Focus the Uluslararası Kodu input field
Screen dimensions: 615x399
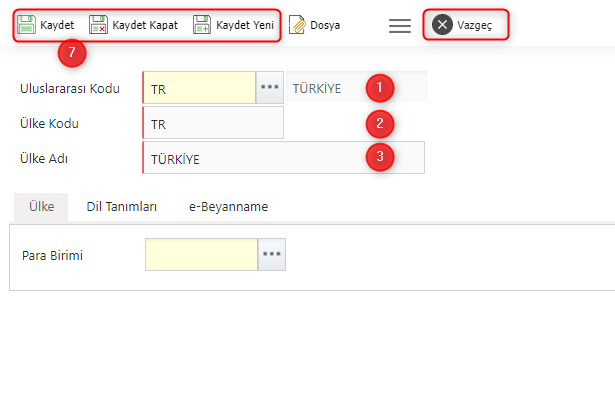[x=199, y=87]
